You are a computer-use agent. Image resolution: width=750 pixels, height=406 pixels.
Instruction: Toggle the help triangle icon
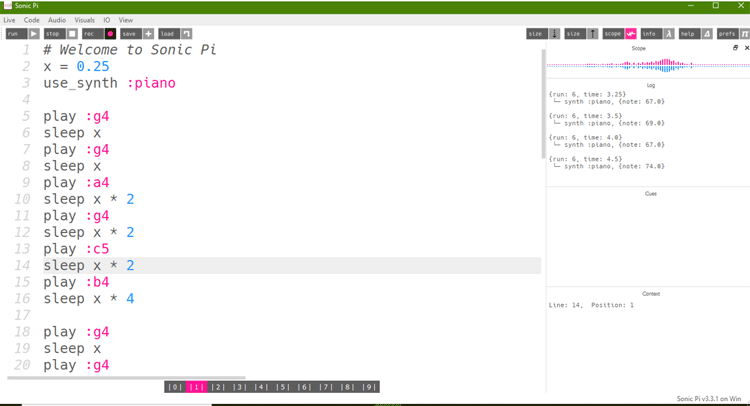point(707,33)
